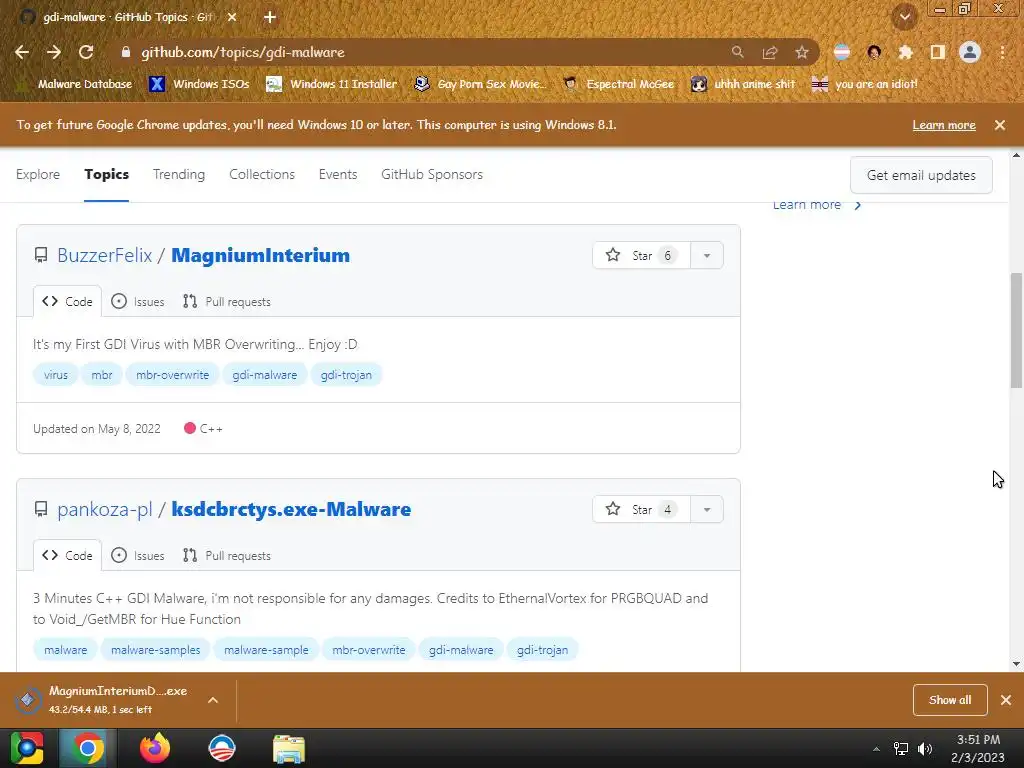
Task: Open ksdcbrctys.exe-Malware repository
Action: click(x=291, y=509)
